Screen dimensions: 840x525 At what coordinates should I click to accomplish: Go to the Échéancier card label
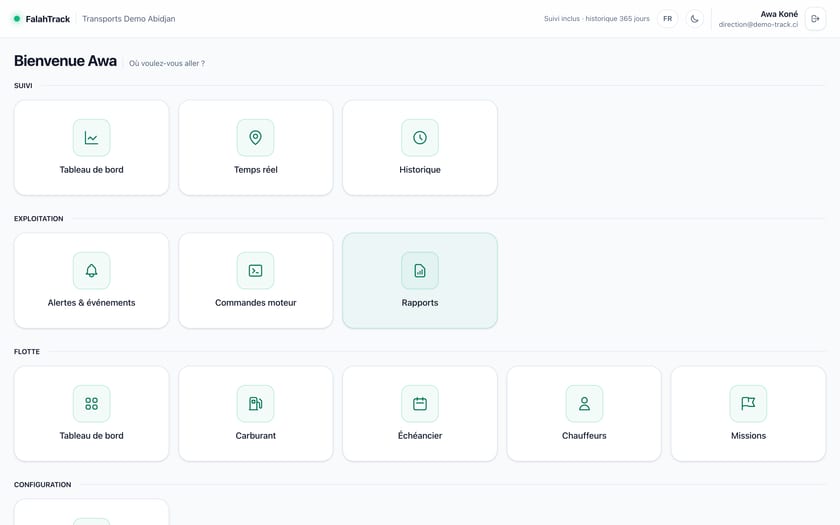tap(420, 436)
